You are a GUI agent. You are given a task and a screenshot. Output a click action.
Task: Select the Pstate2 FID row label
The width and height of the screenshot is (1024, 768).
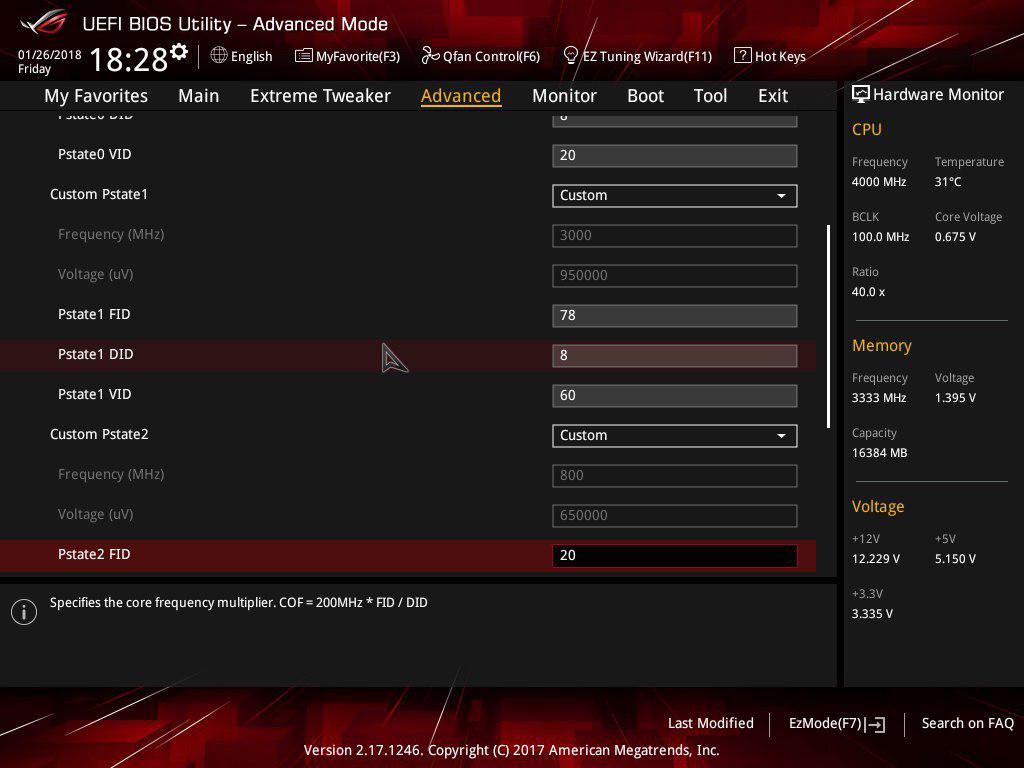click(x=94, y=554)
